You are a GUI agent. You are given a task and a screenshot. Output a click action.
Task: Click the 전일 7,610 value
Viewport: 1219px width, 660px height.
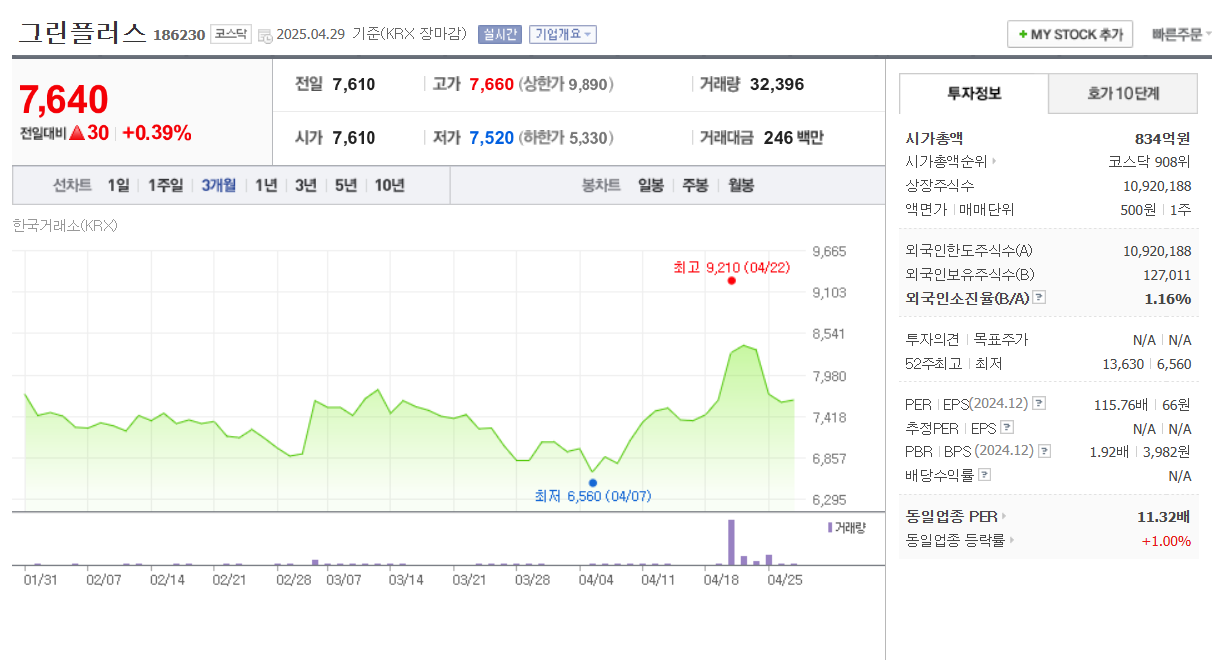pyautogui.click(x=353, y=84)
